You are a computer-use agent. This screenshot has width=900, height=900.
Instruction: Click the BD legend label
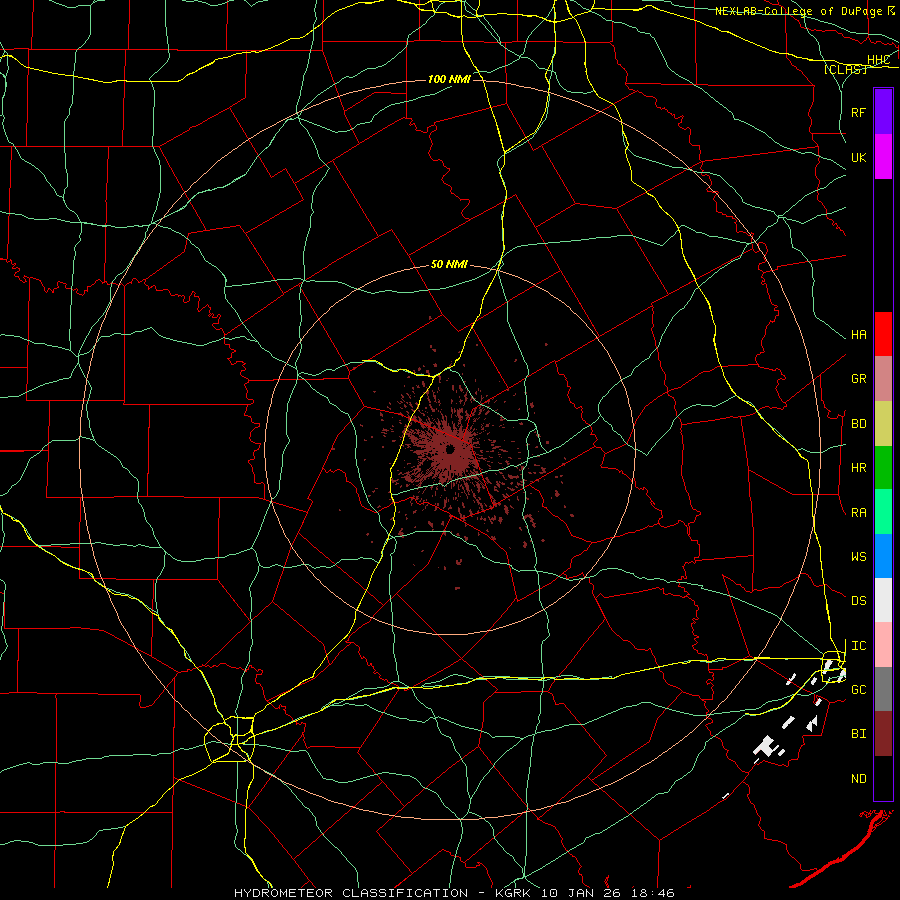858,424
